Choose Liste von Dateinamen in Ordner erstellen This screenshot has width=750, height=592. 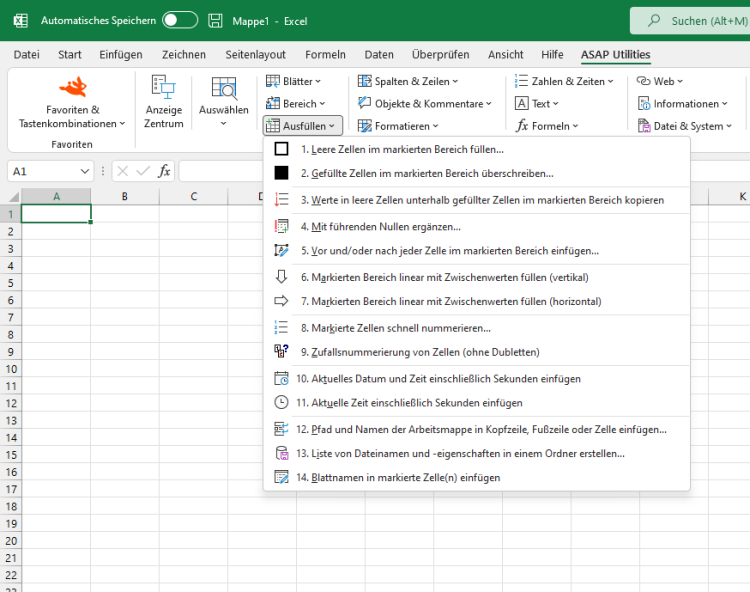pos(476,453)
